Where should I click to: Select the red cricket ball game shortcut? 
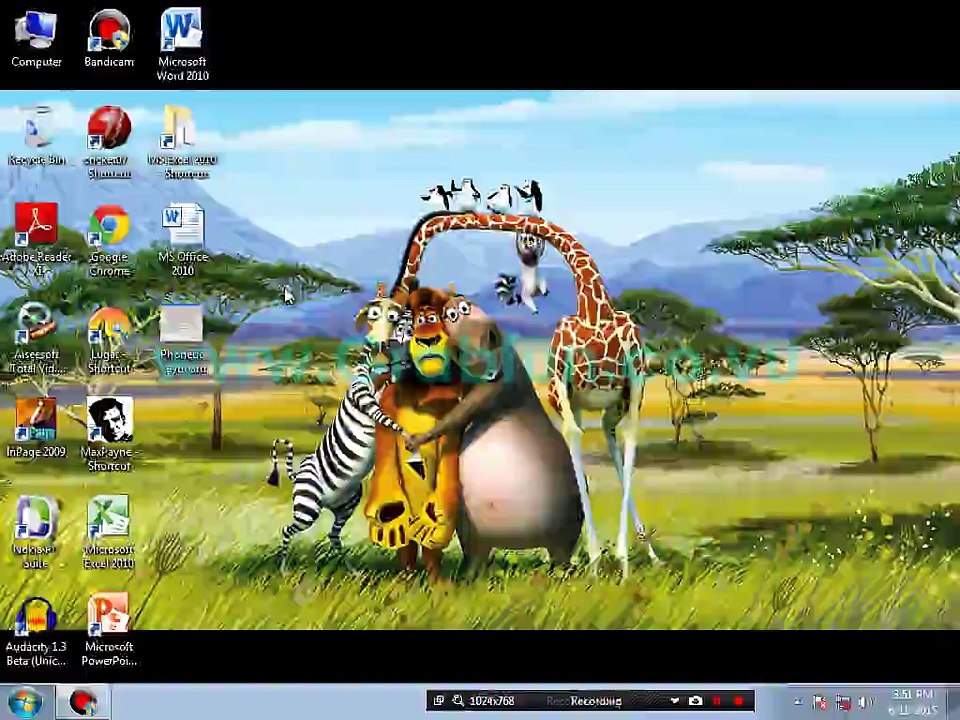[x=109, y=142]
